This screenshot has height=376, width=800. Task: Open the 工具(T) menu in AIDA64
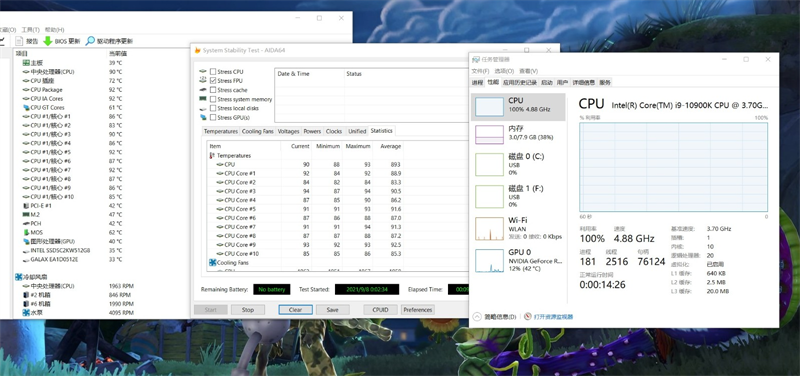(x=31, y=30)
